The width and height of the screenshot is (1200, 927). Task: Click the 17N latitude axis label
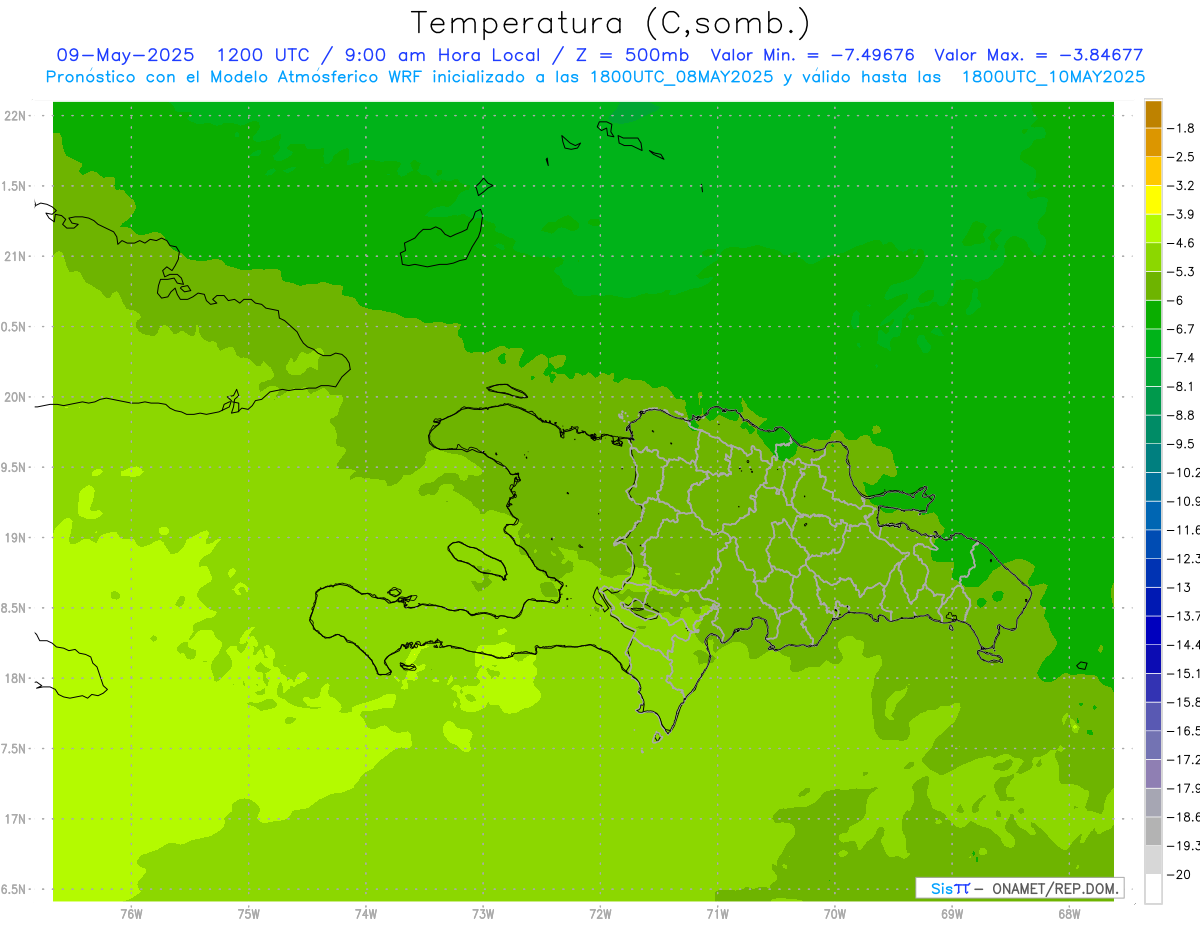pos(16,820)
